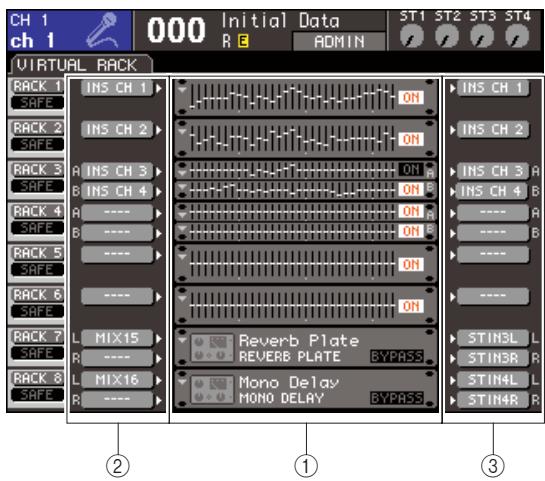Open output patch INS CH 4 for Rack 3B

(493, 191)
